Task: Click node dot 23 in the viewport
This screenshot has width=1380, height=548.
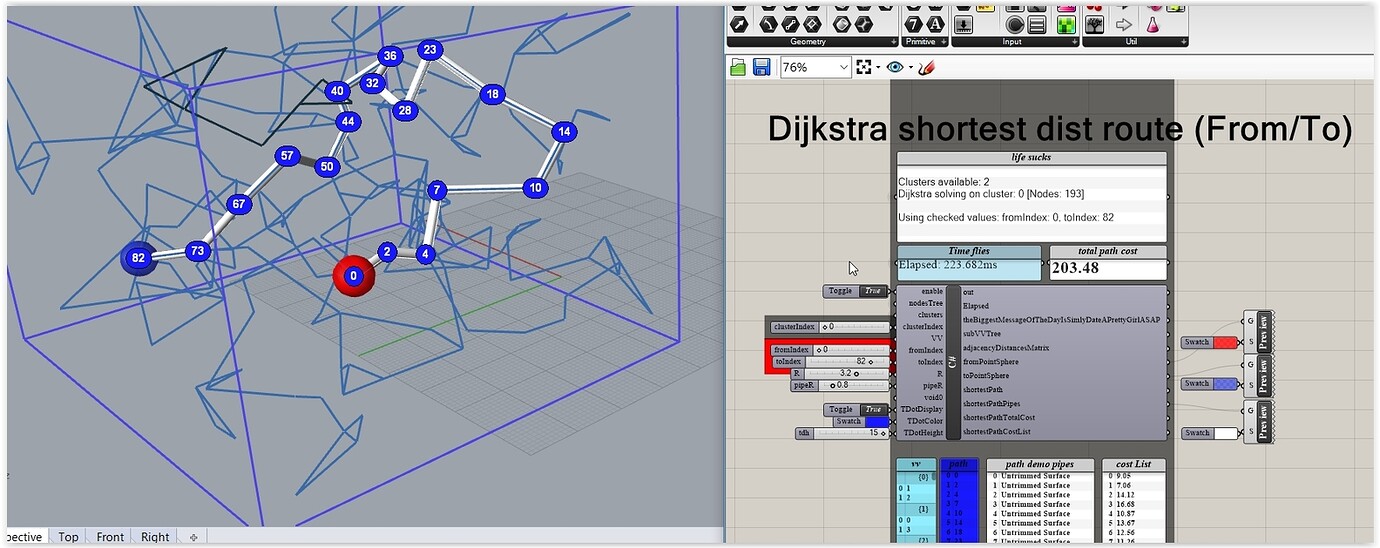Action: [x=430, y=49]
